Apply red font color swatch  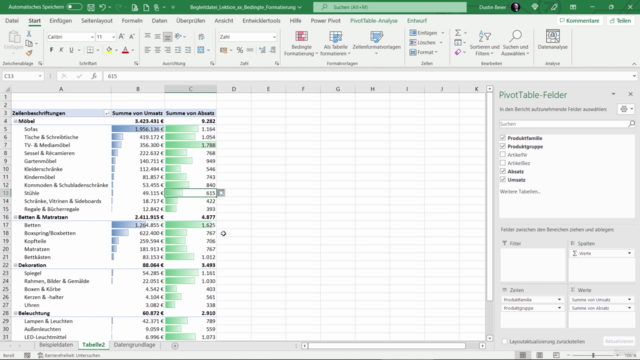pos(125,50)
